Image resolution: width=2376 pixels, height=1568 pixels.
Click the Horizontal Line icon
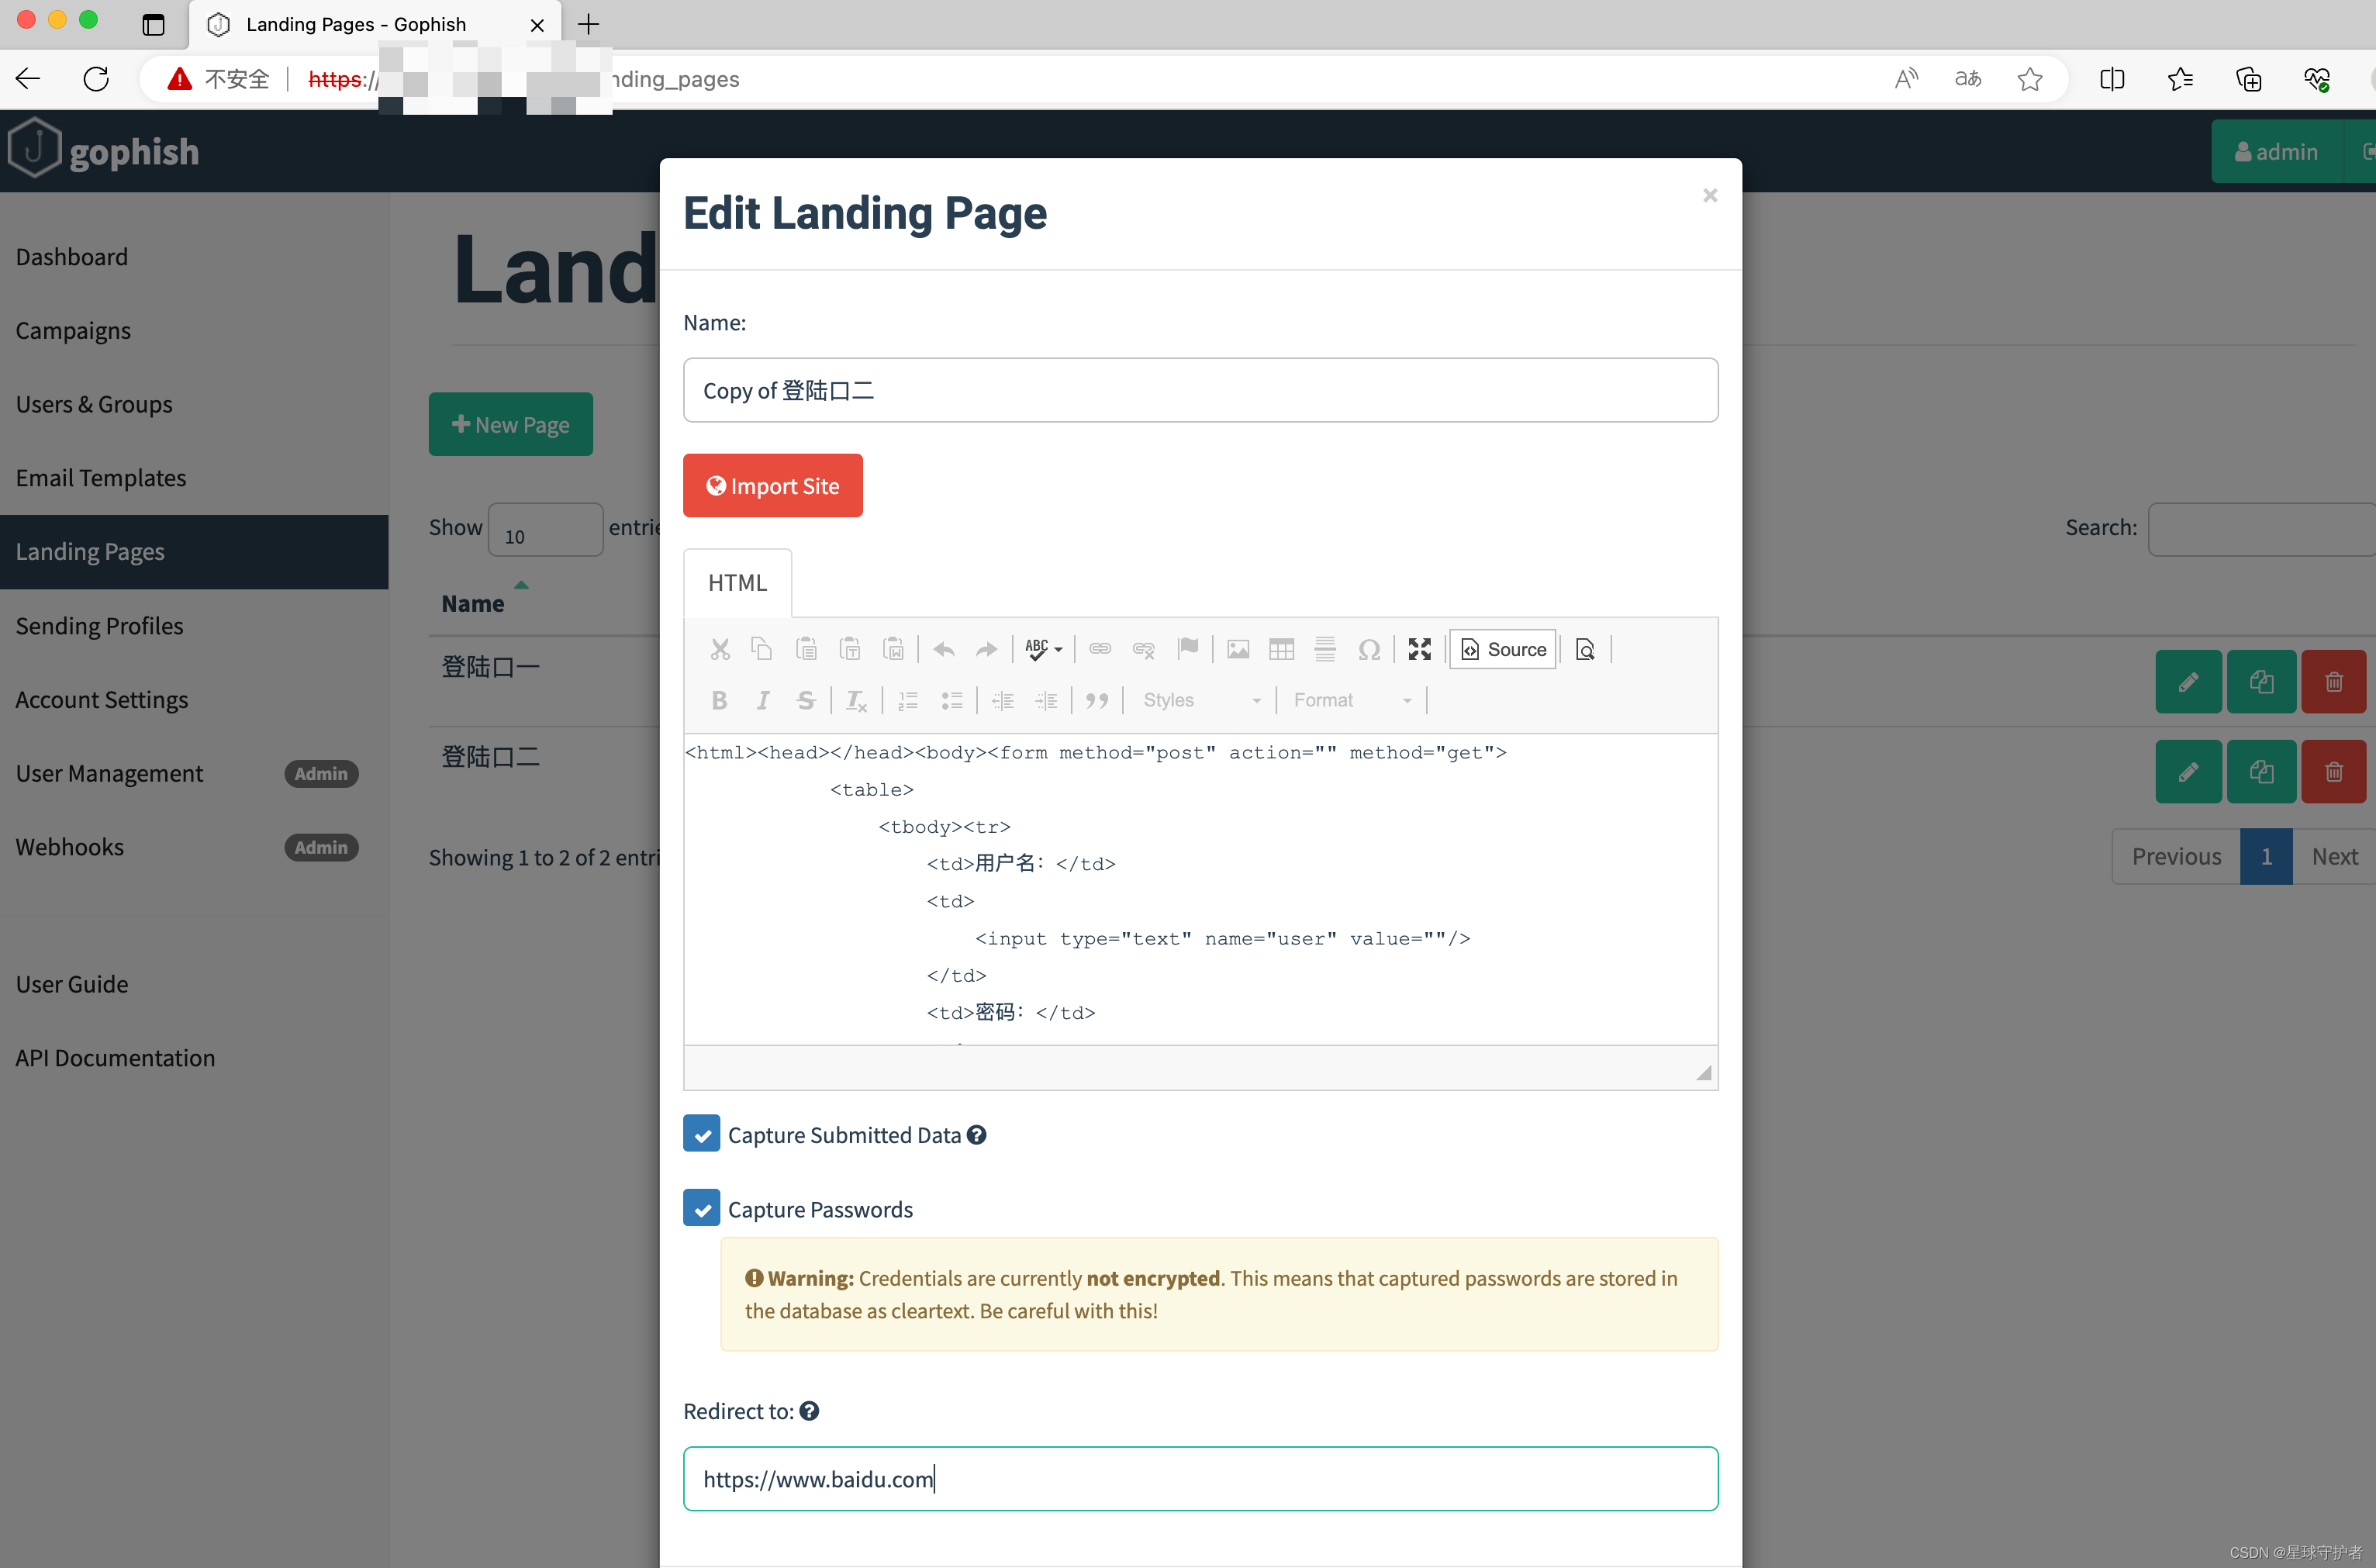click(1325, 650)
